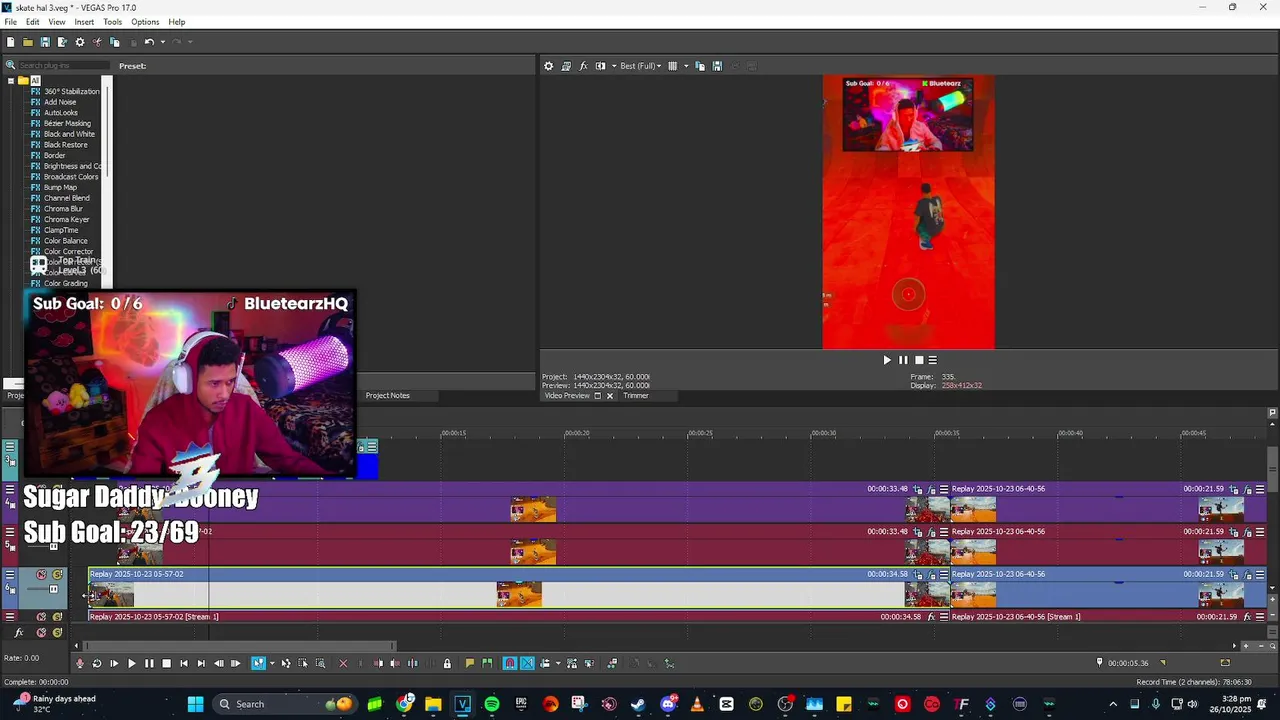
Task: Toggle Split Screen View in the preview
Action: (x=600, y=66)
